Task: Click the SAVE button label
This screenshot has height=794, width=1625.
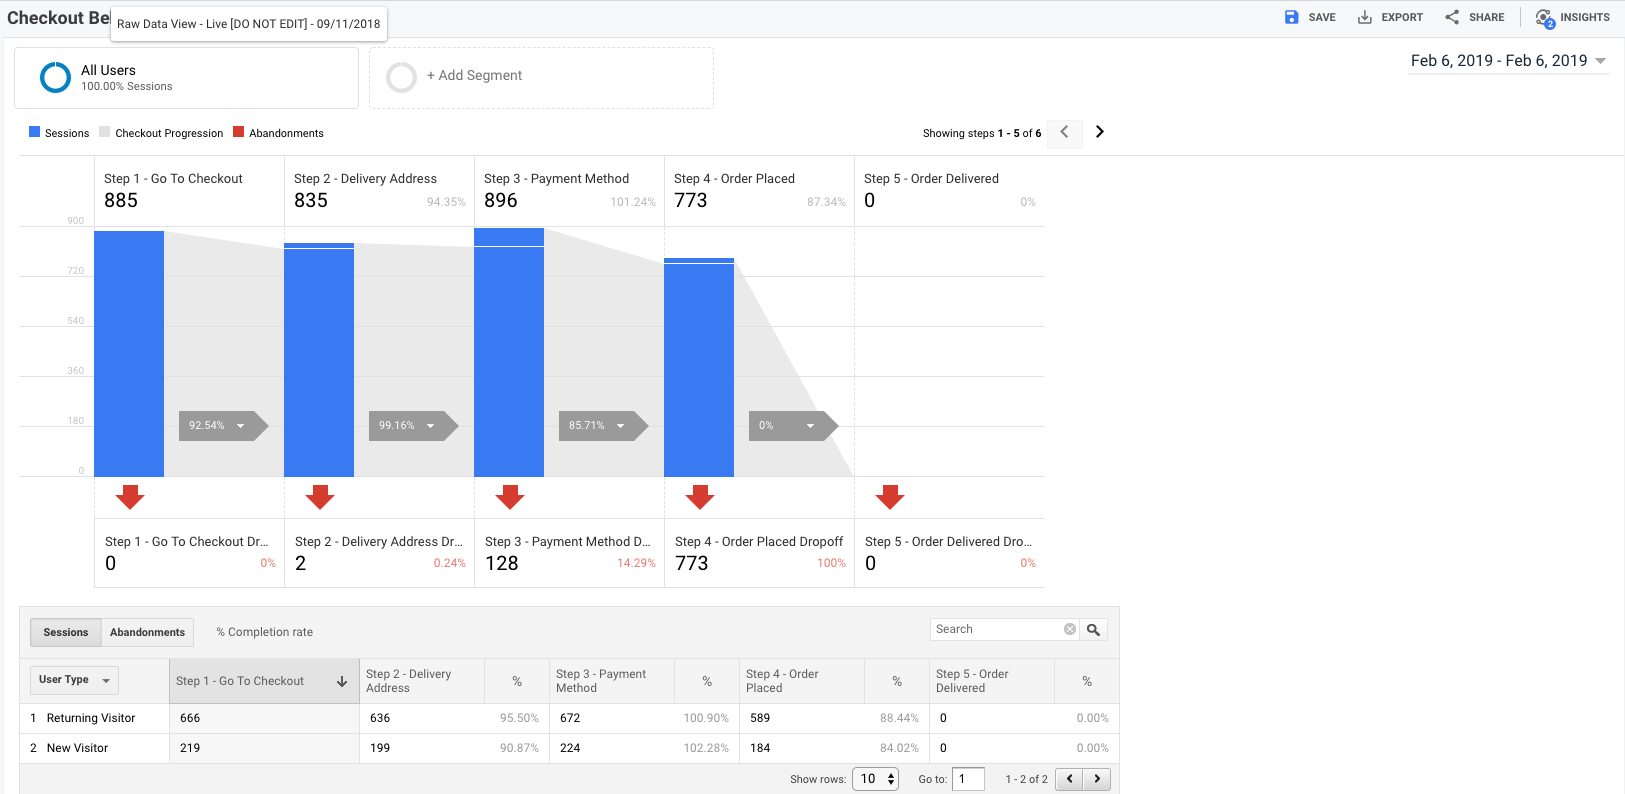Action: (1322, 17)
